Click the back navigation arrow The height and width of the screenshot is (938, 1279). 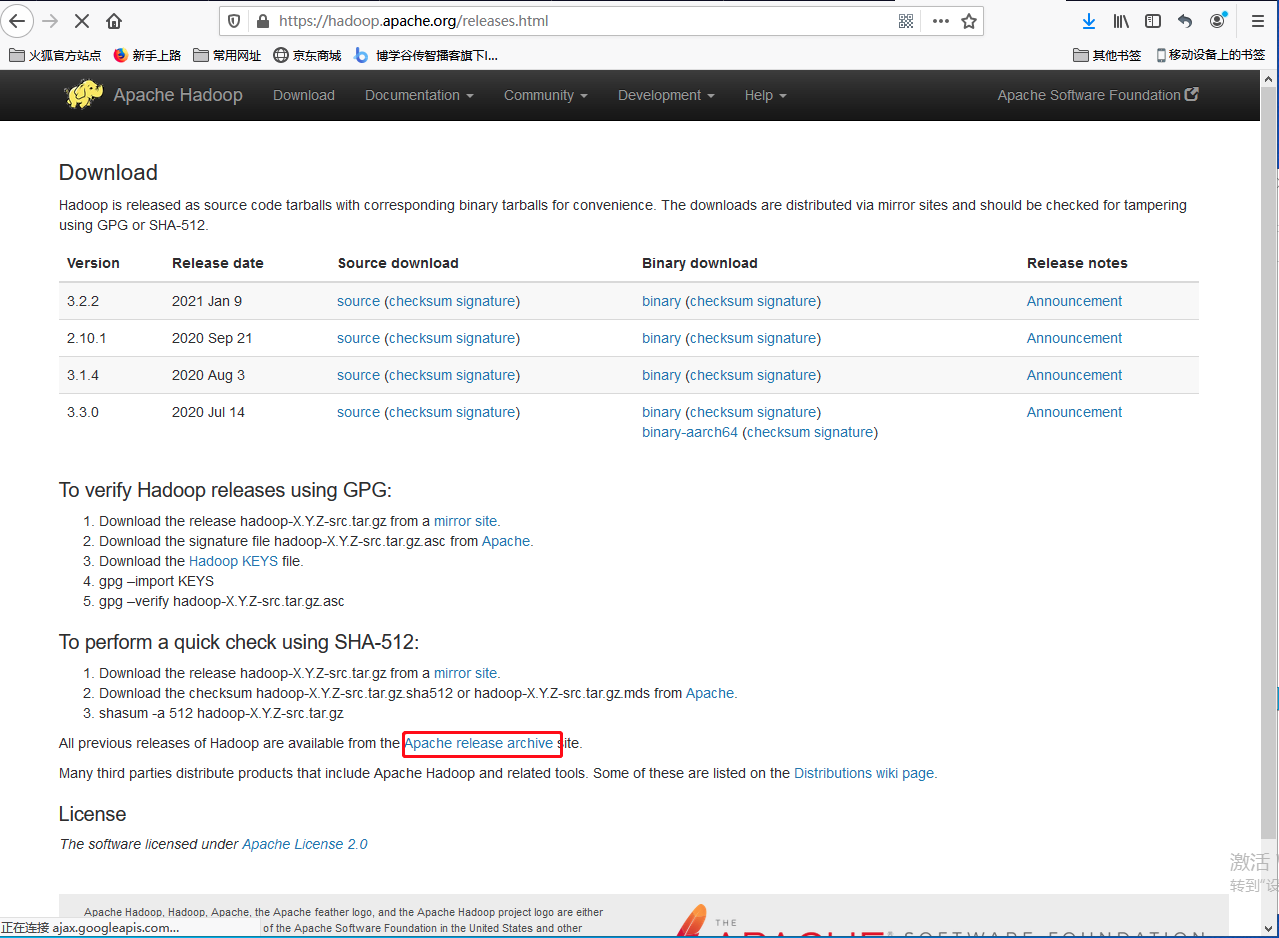tap(17, 21)
